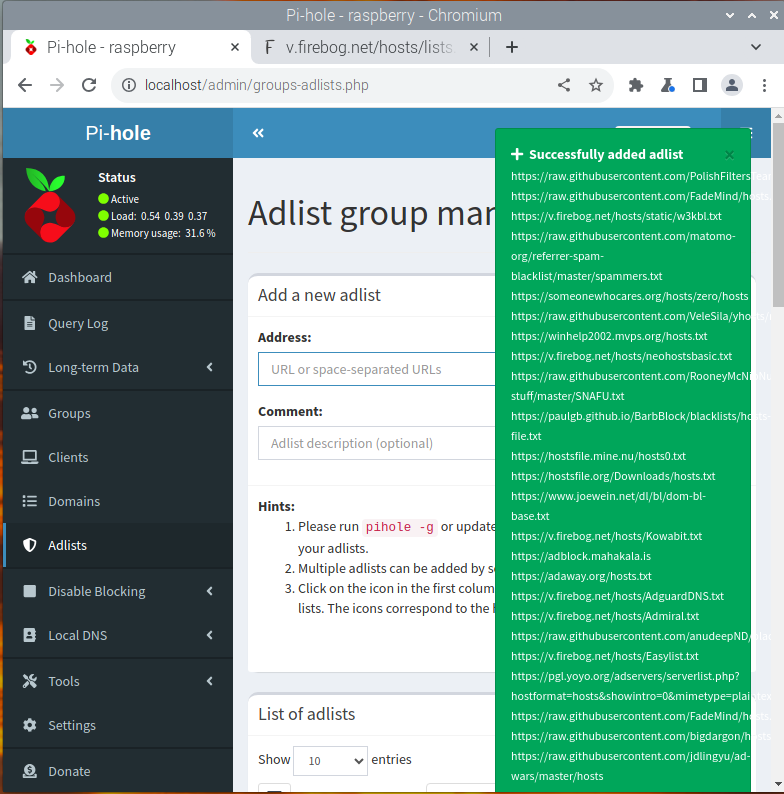Open the Chromium profile avatar
This screenshot has height=794, width=784.
[732, 85]
